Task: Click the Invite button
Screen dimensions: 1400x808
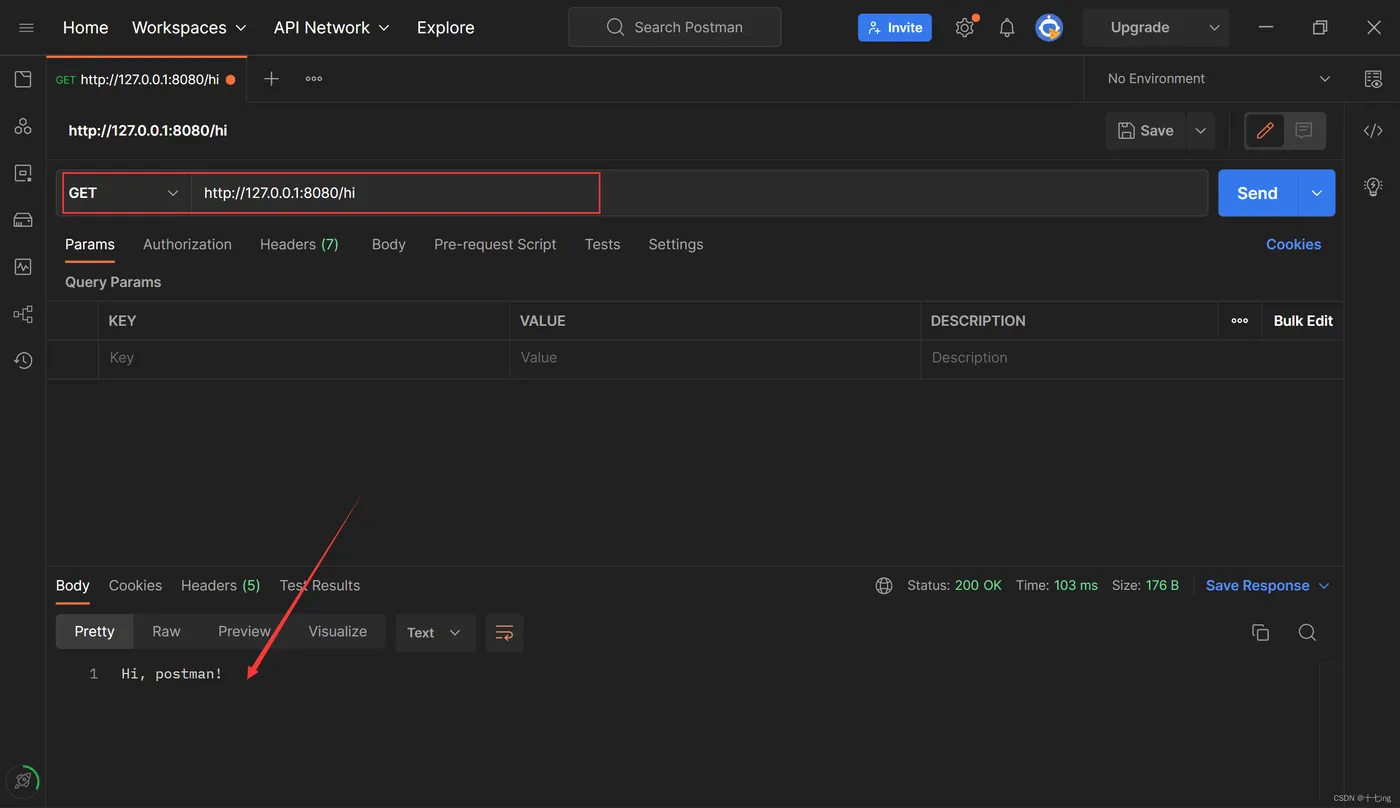Action: (895, 28)
